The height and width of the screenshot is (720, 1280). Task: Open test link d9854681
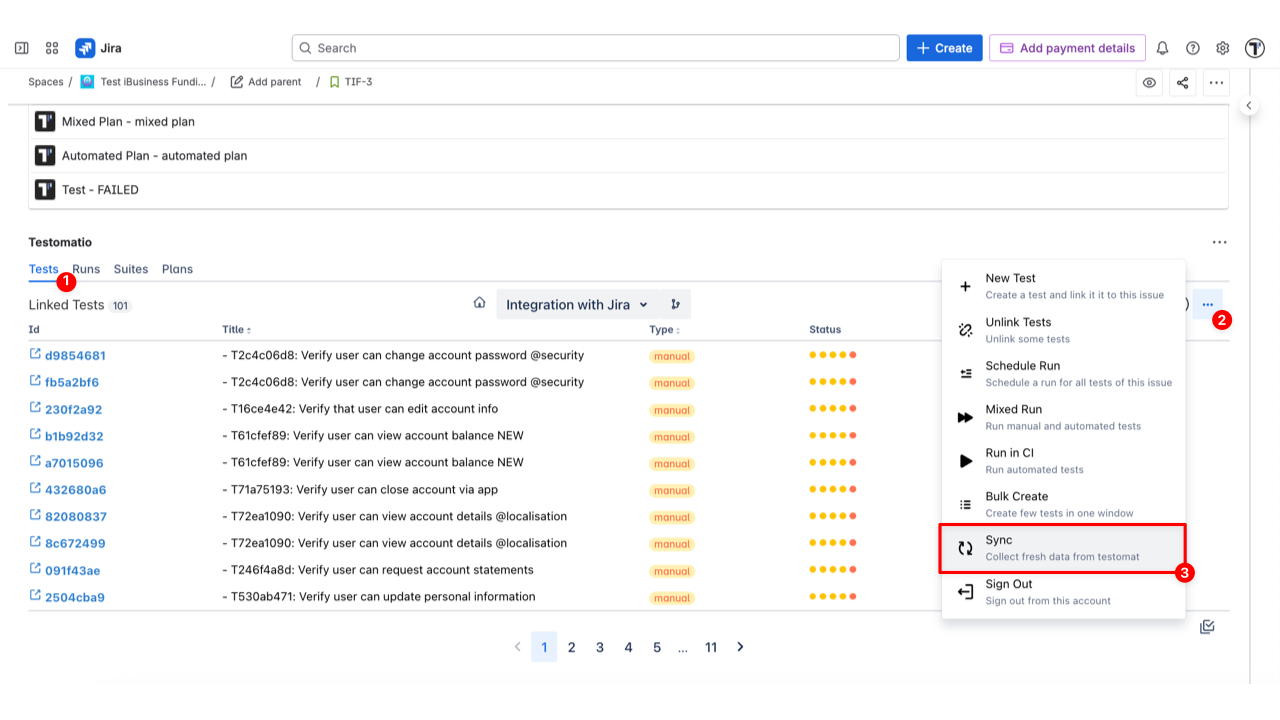tap(75, 356)
